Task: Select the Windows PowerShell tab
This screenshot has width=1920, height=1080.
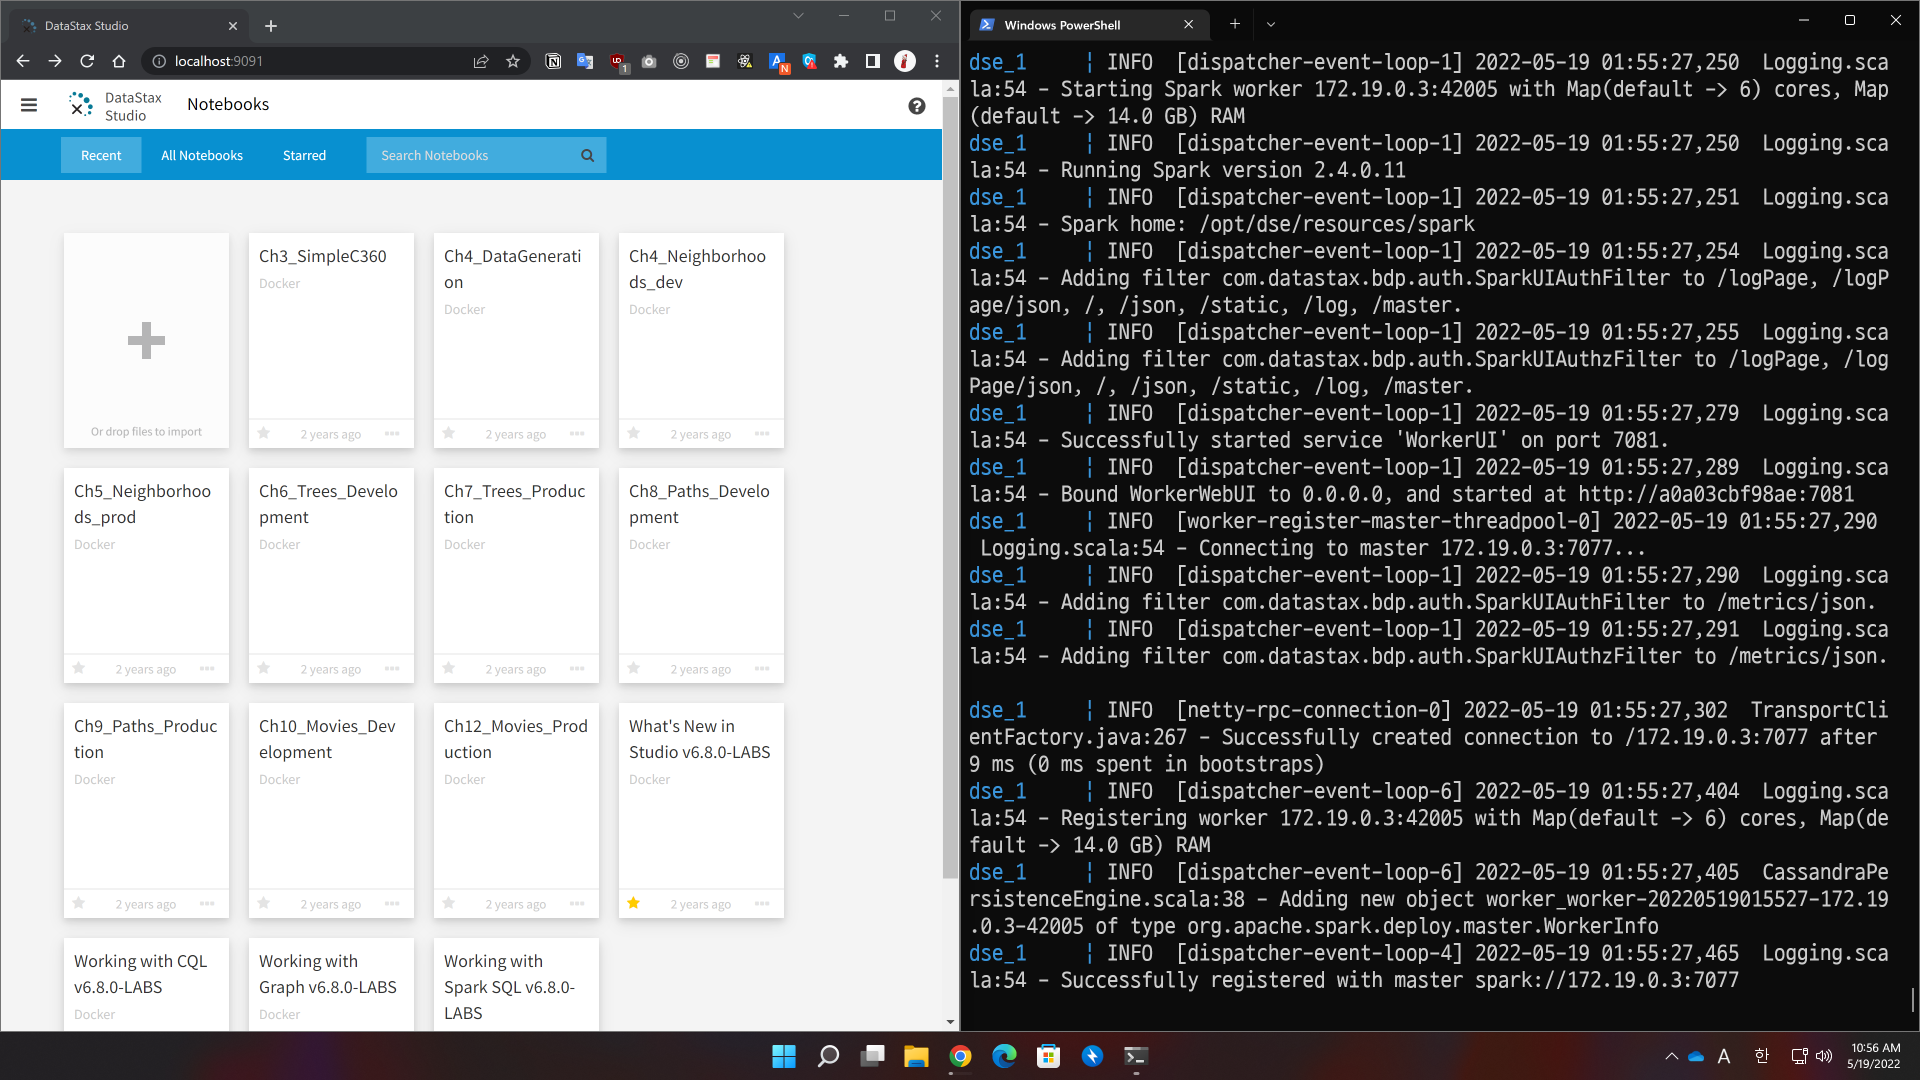Action: click(1088, 25)
